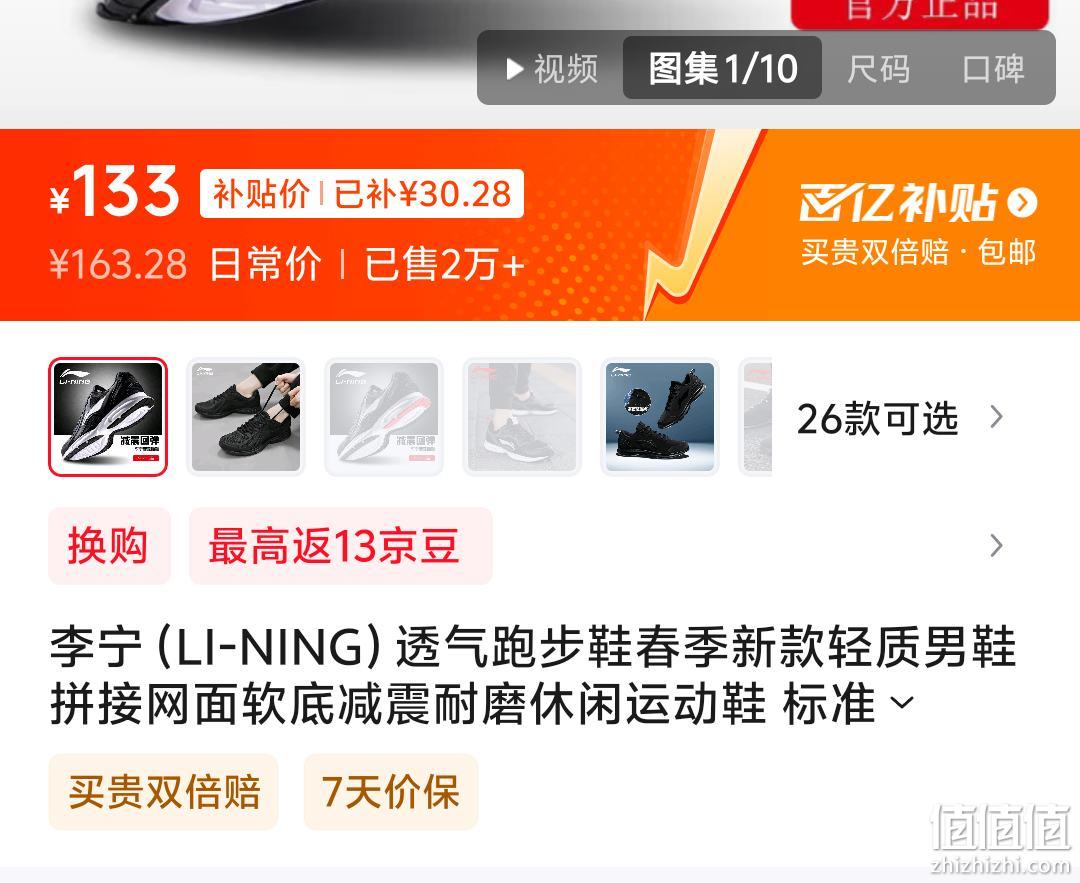Open the 26款可选 variants list

coord(877,418)
